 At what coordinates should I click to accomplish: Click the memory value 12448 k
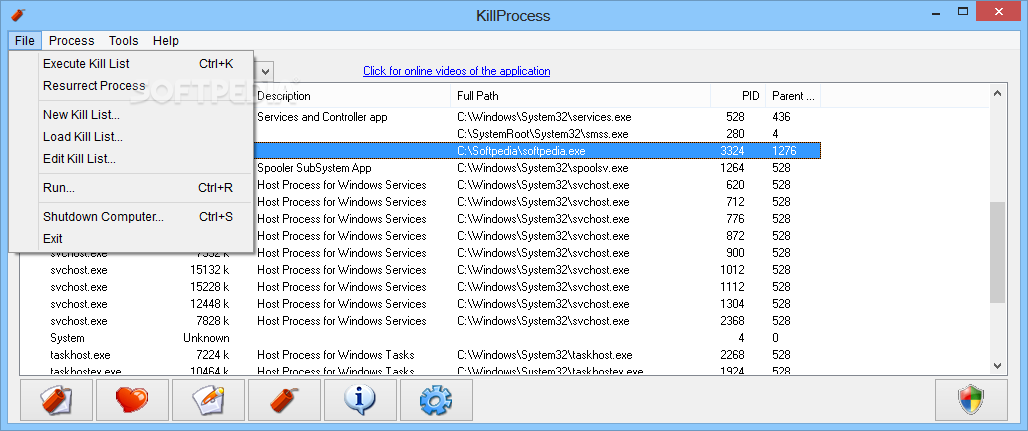[x=210, y=304]
